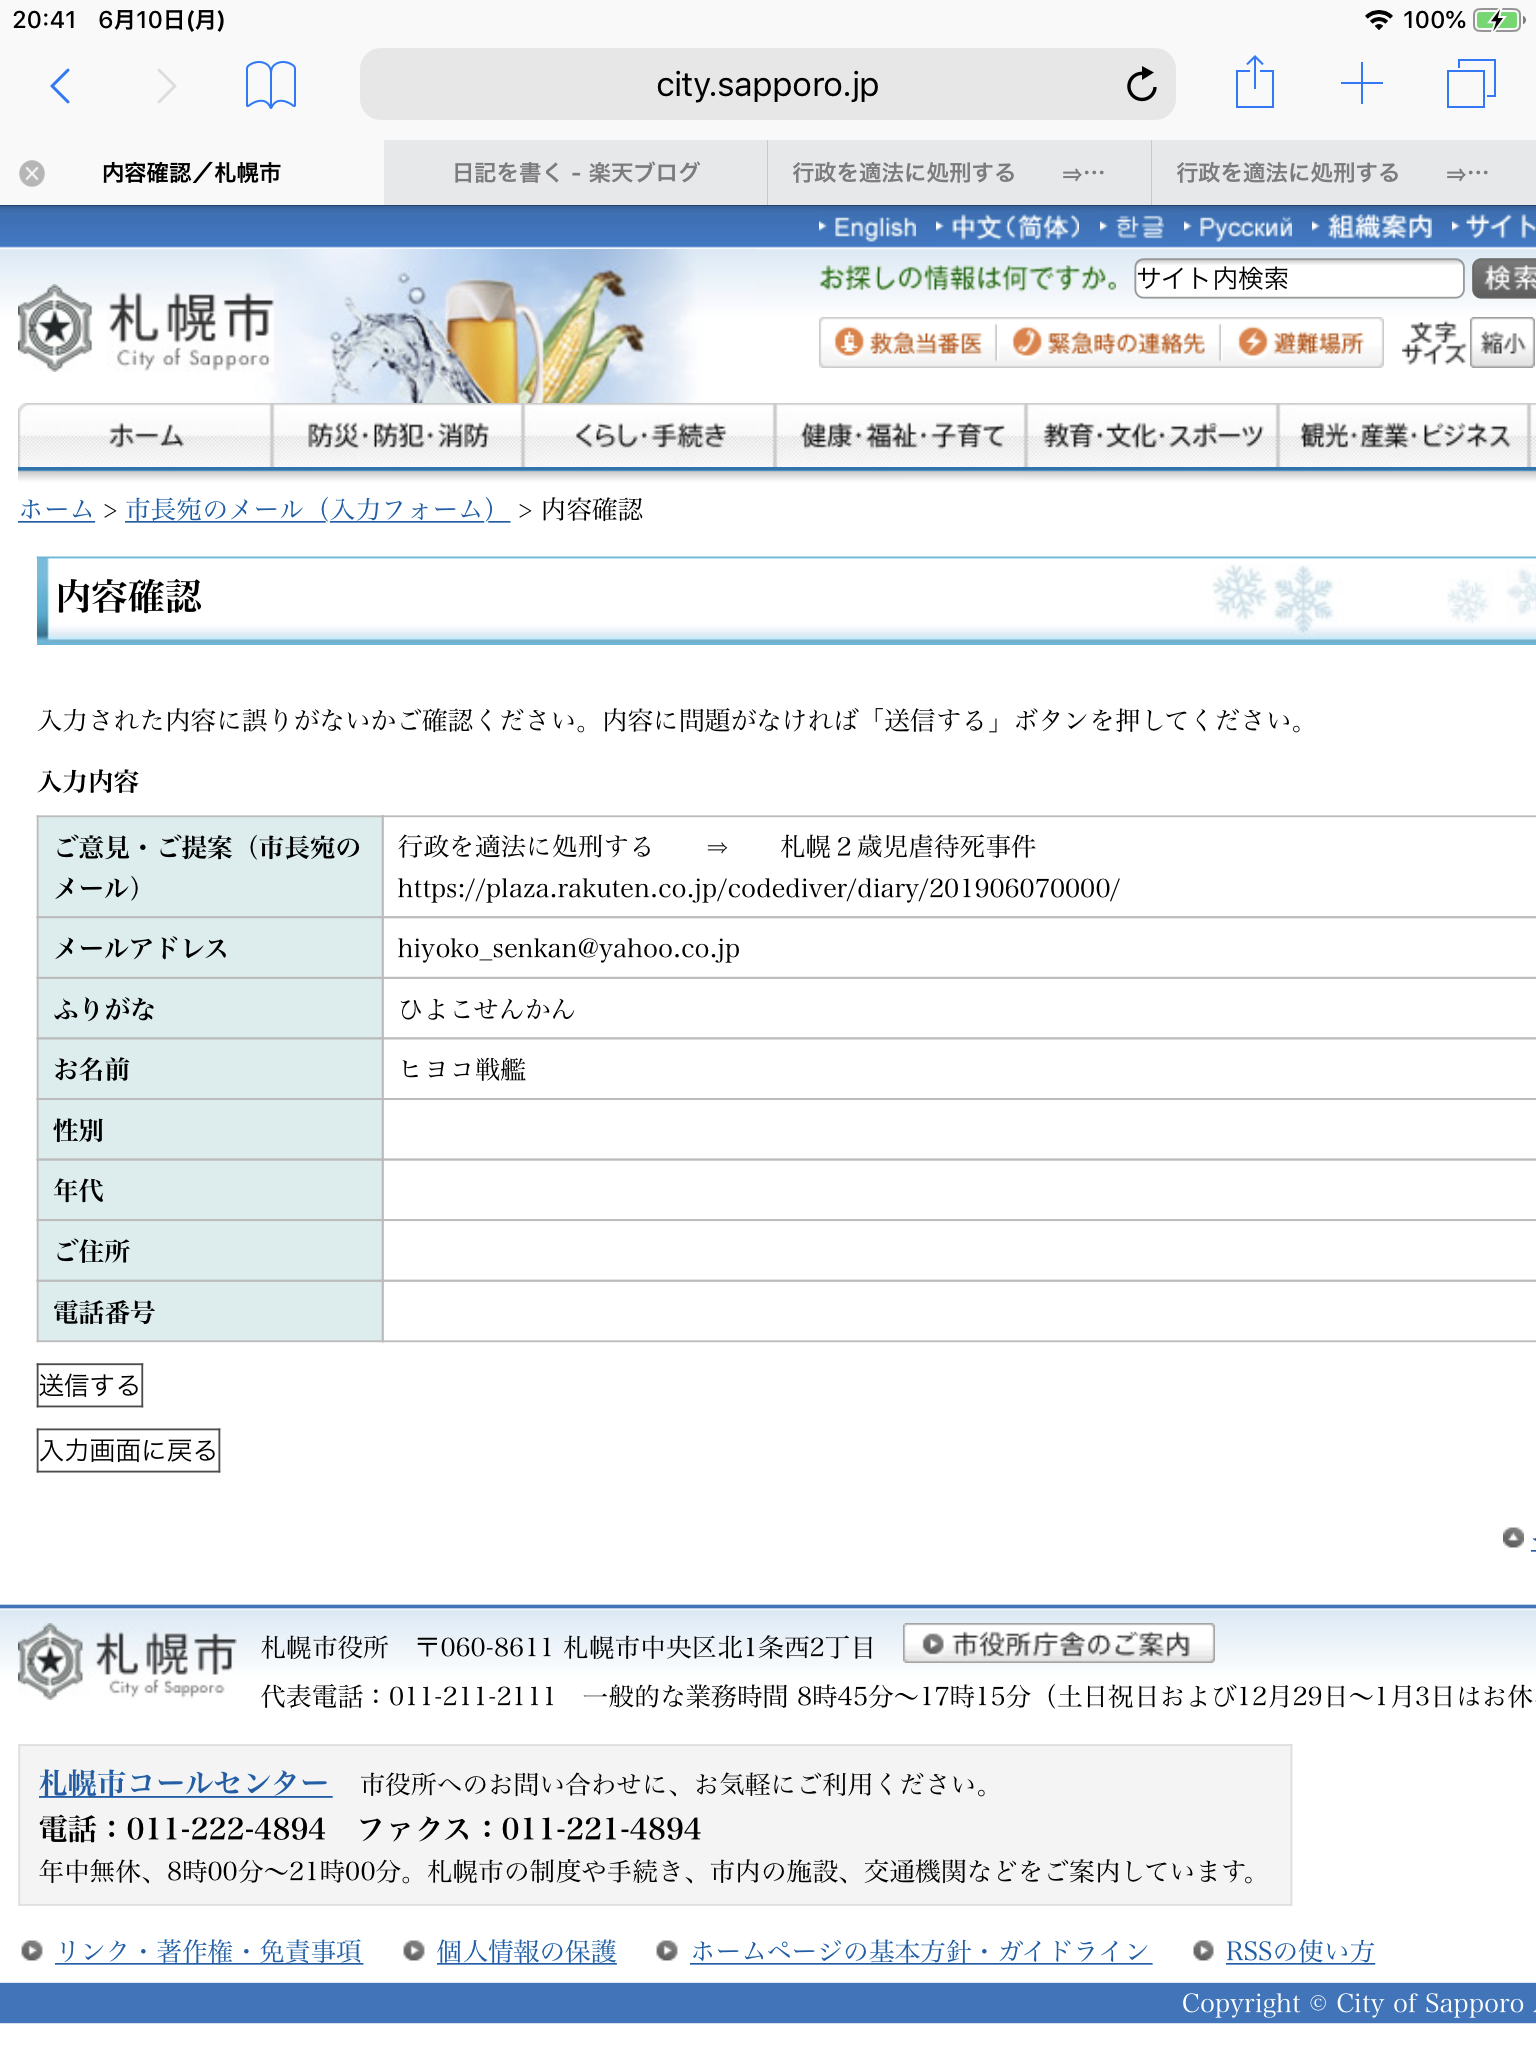Viewport: 1536px width, 2048px height.
Task: Click the City of Sapporo header logo
Action: (x=145, y=329)
